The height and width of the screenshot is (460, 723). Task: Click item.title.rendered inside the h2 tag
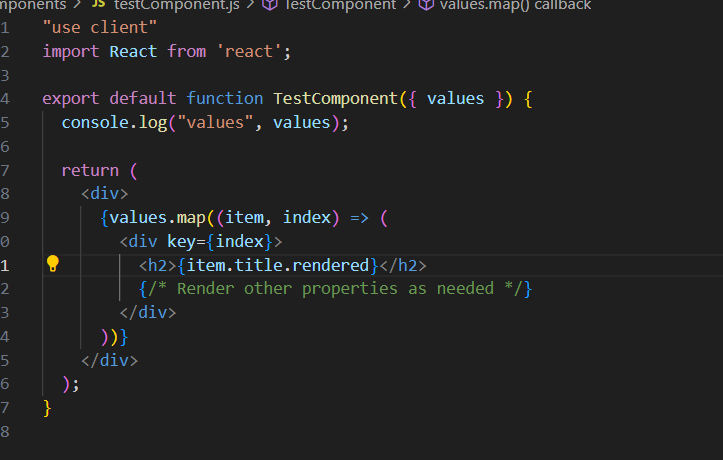click(278, 265)
